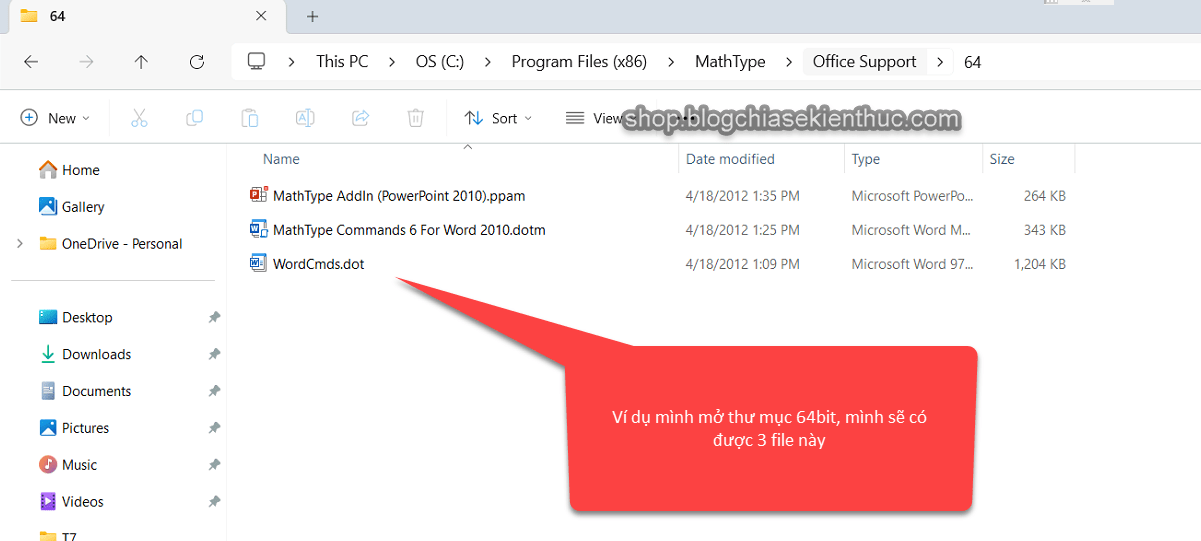This screenshot has height=541, width=1201.
Task: Open Pictures quick access folder
Action: pos(75,428)
